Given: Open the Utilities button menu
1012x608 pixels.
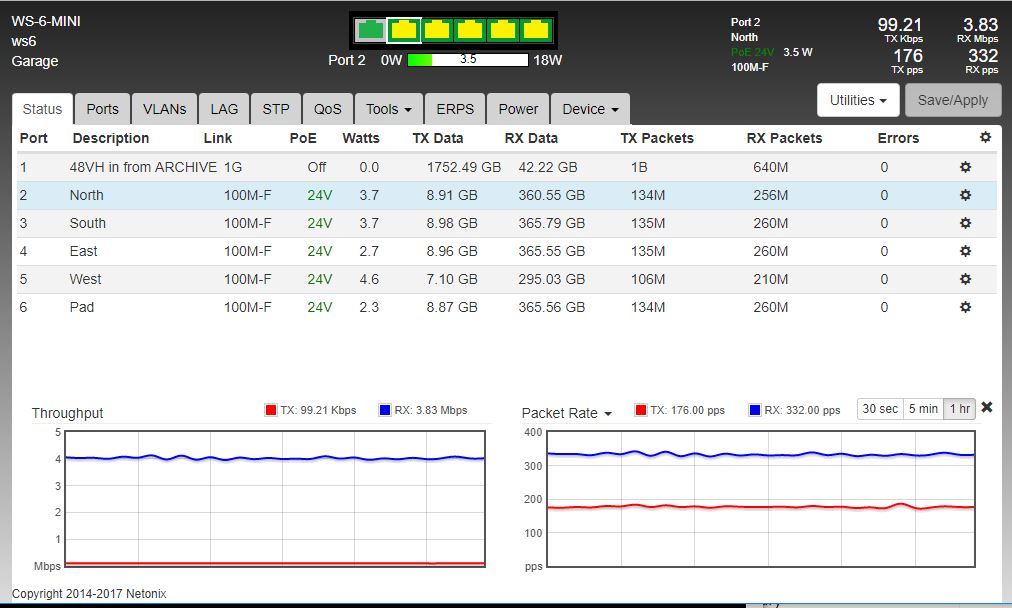Looking at the screenshot, I should pos(858,100).
